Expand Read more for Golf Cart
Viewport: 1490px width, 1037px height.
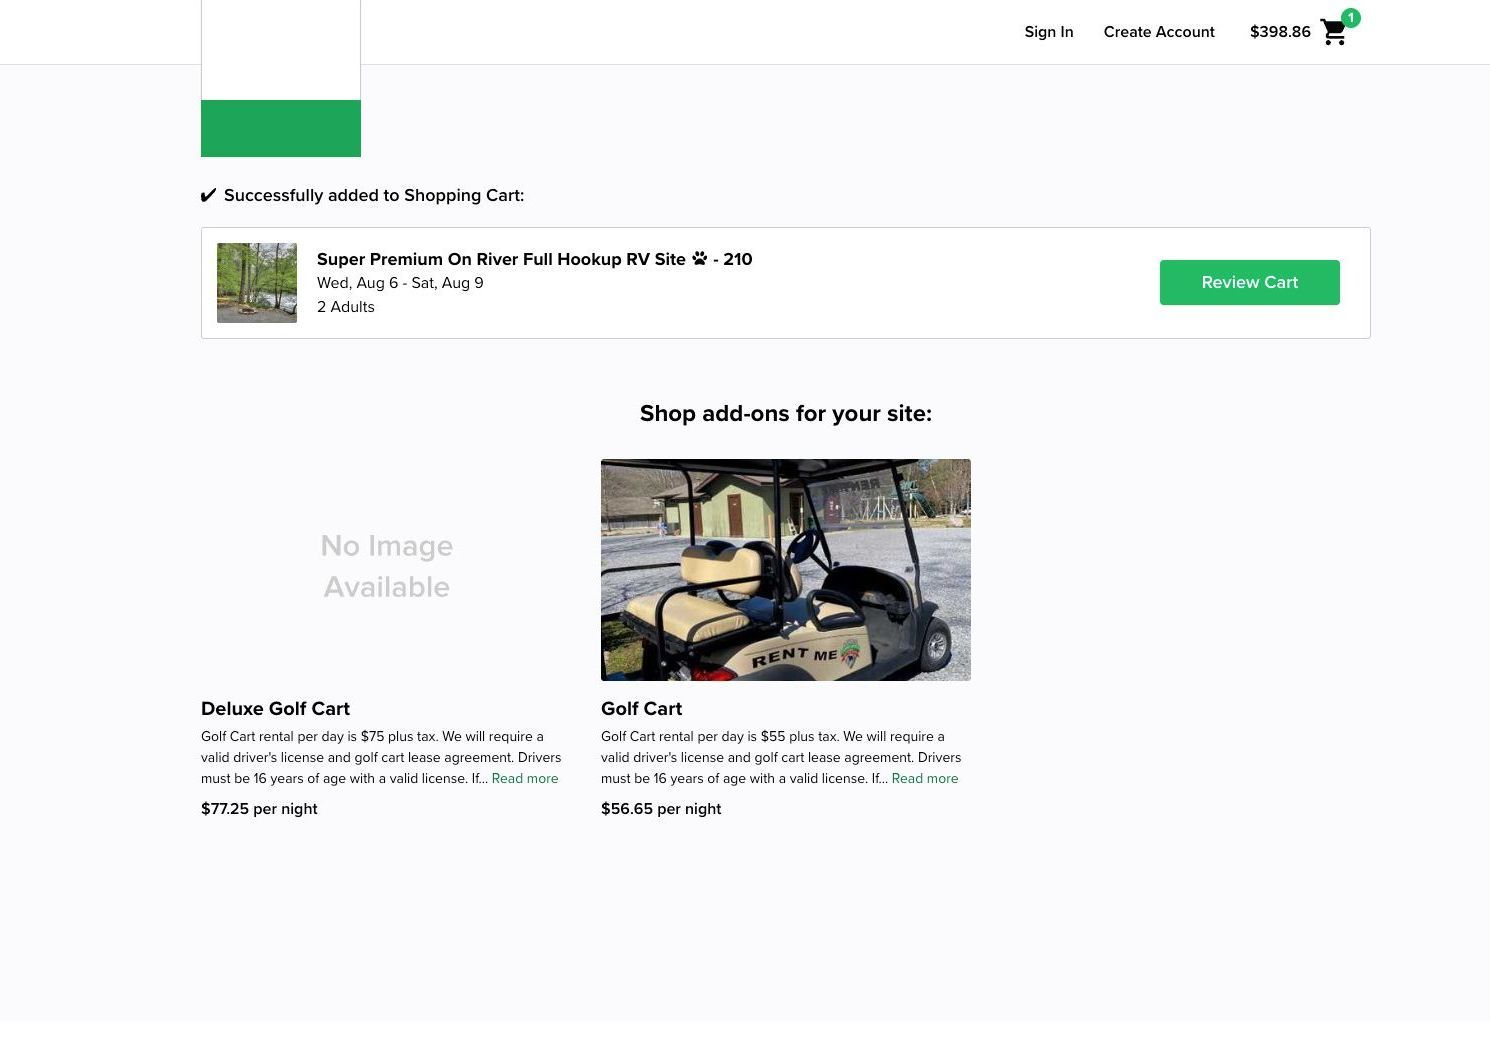pos(925,778)
